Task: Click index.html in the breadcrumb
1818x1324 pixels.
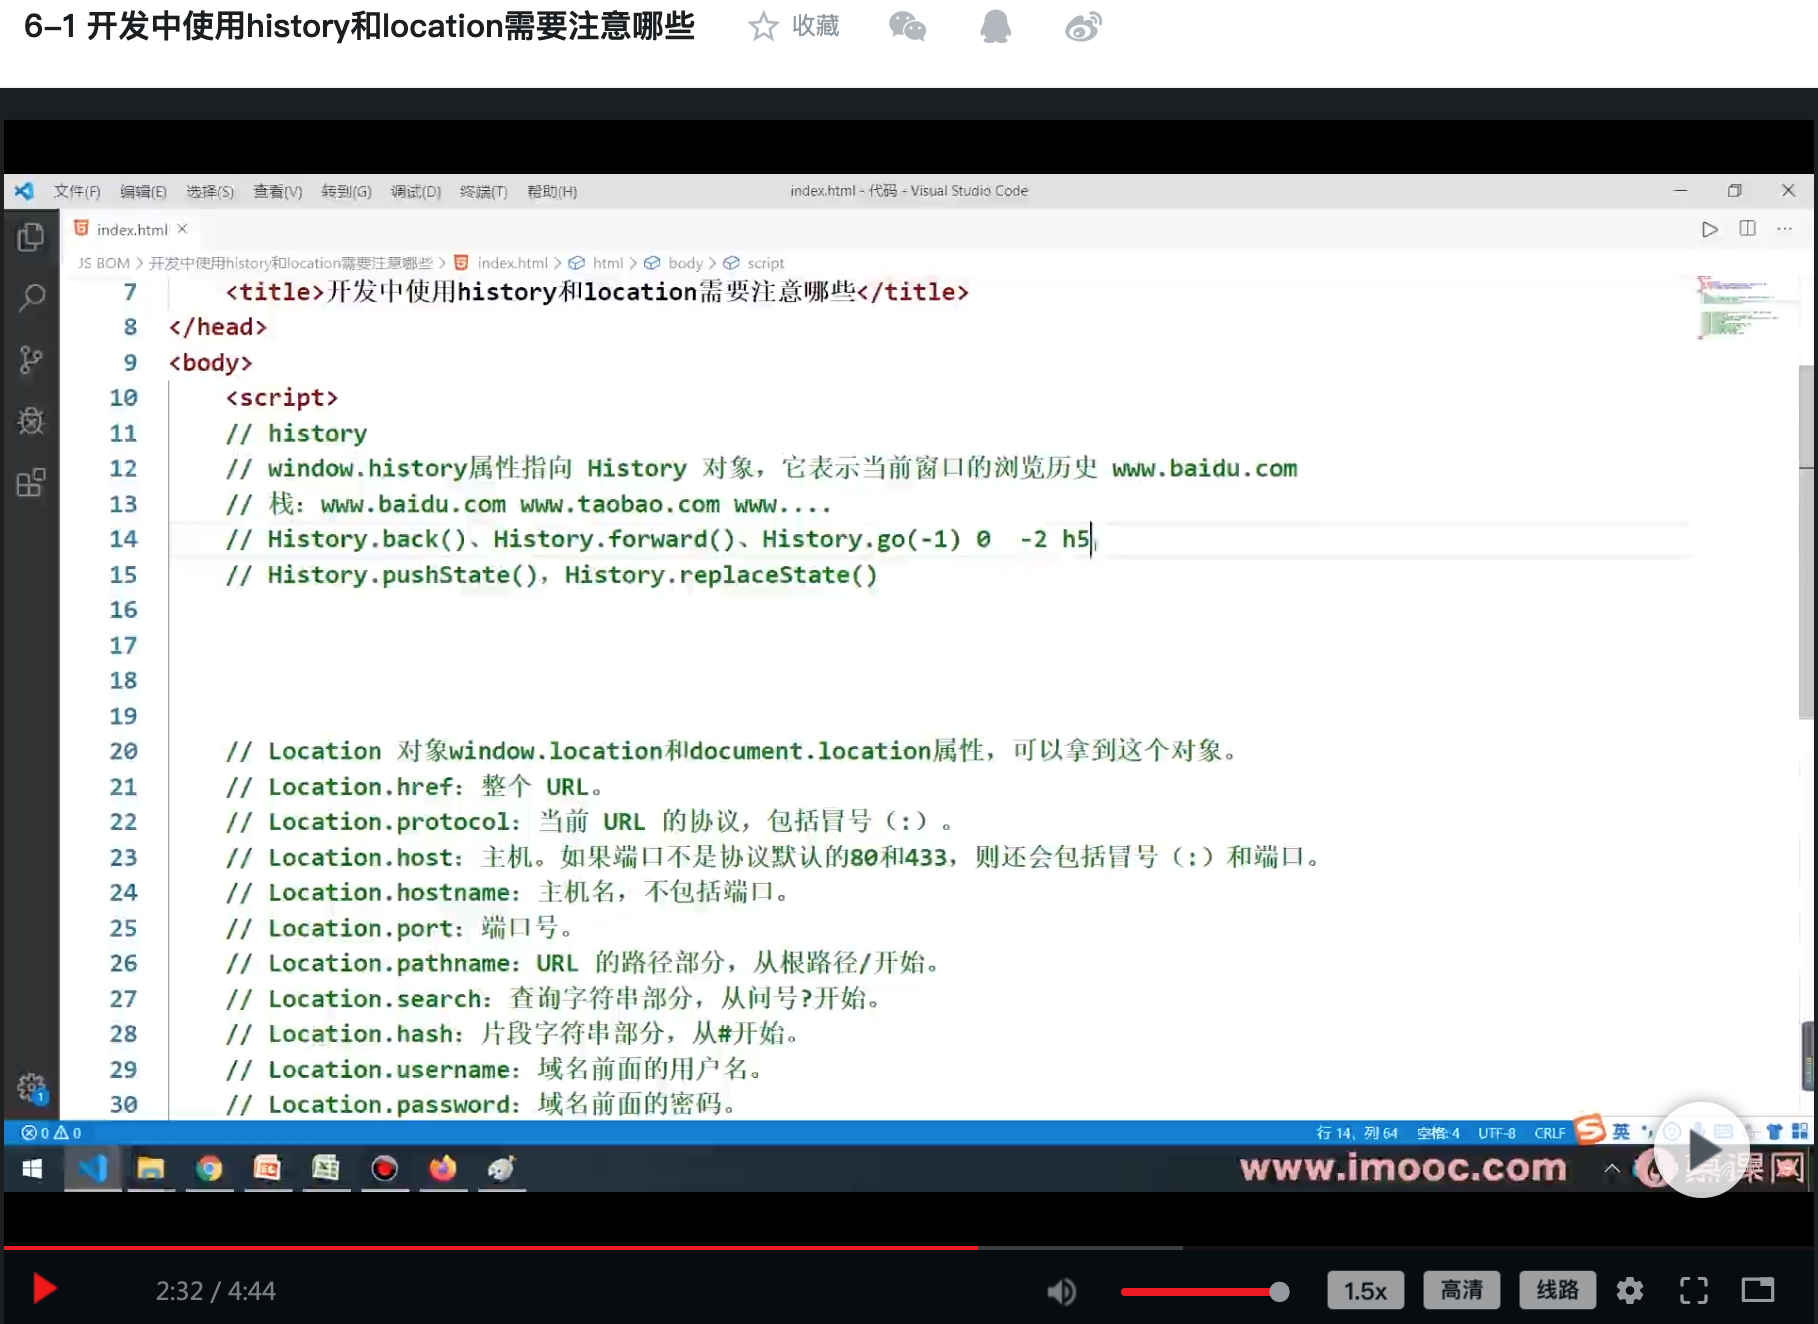Action: (x=512, y=263)
